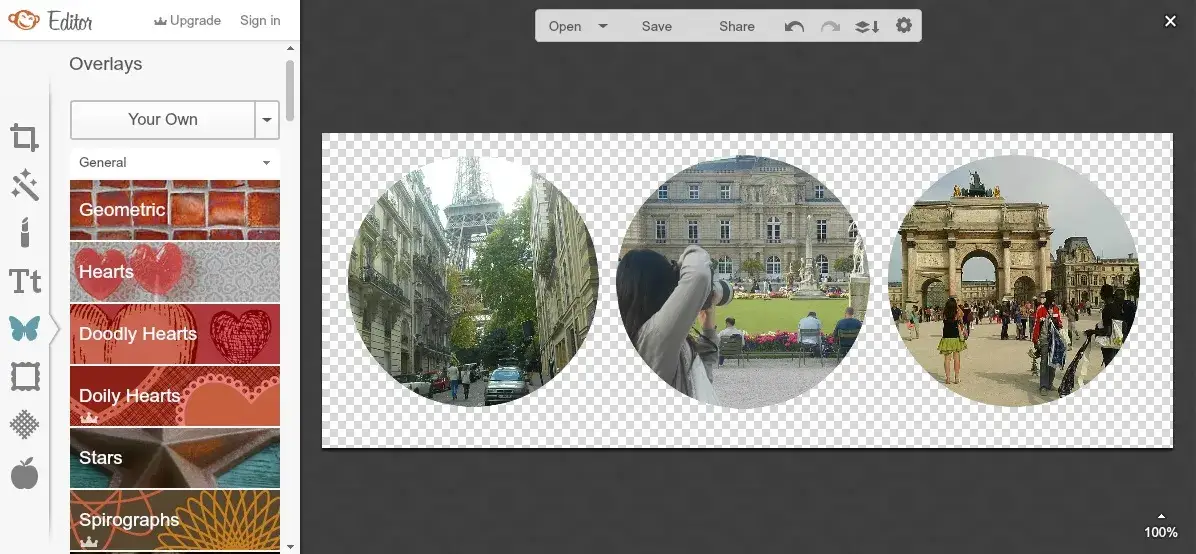The image size is (1196, 554).
Task: Expand the Open menu dropdown arrow
Action: (x=603, y=26)
